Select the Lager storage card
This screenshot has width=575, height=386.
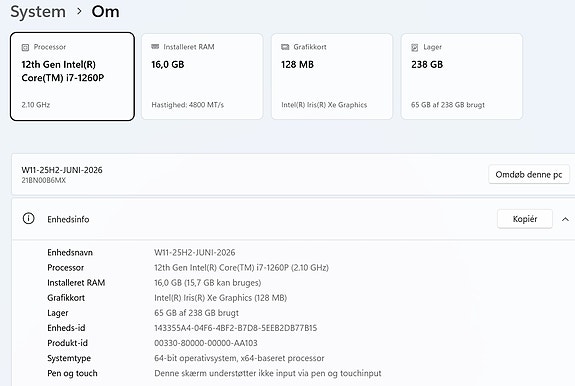point(462,76)
